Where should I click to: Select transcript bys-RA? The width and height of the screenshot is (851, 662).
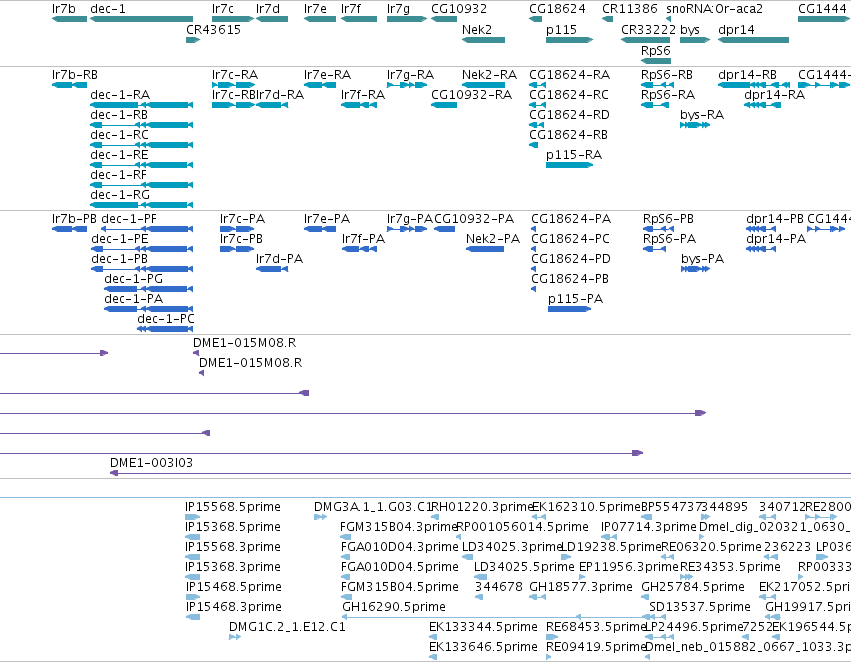pos(695,125)
